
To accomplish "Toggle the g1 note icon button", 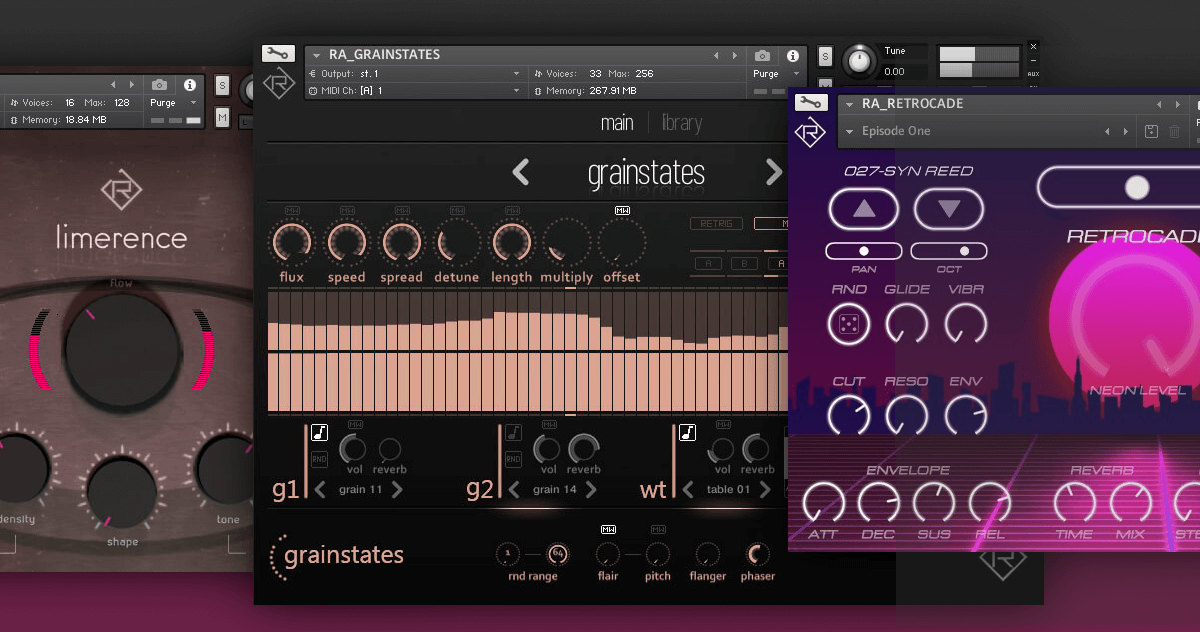I will tap(320, 432).
